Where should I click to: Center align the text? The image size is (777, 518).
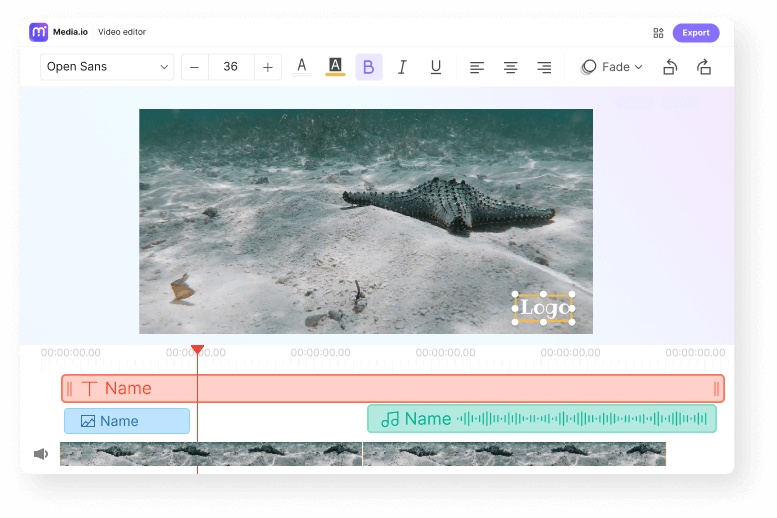tap(510, 67)
